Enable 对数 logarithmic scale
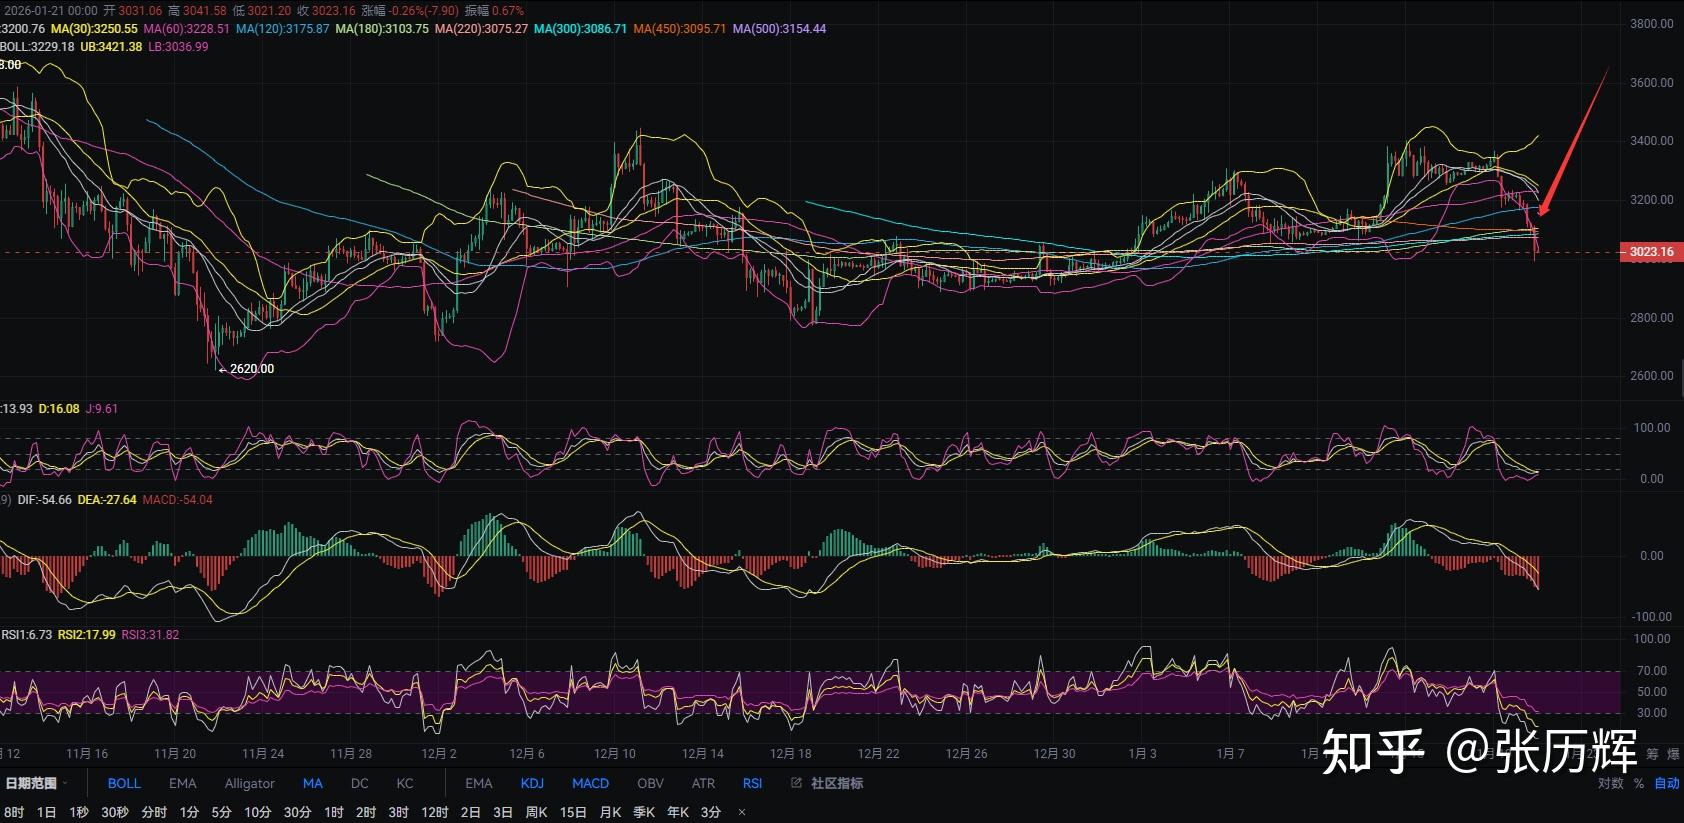The height and width of the screenshot is (823, 1684). point(1610,783)
